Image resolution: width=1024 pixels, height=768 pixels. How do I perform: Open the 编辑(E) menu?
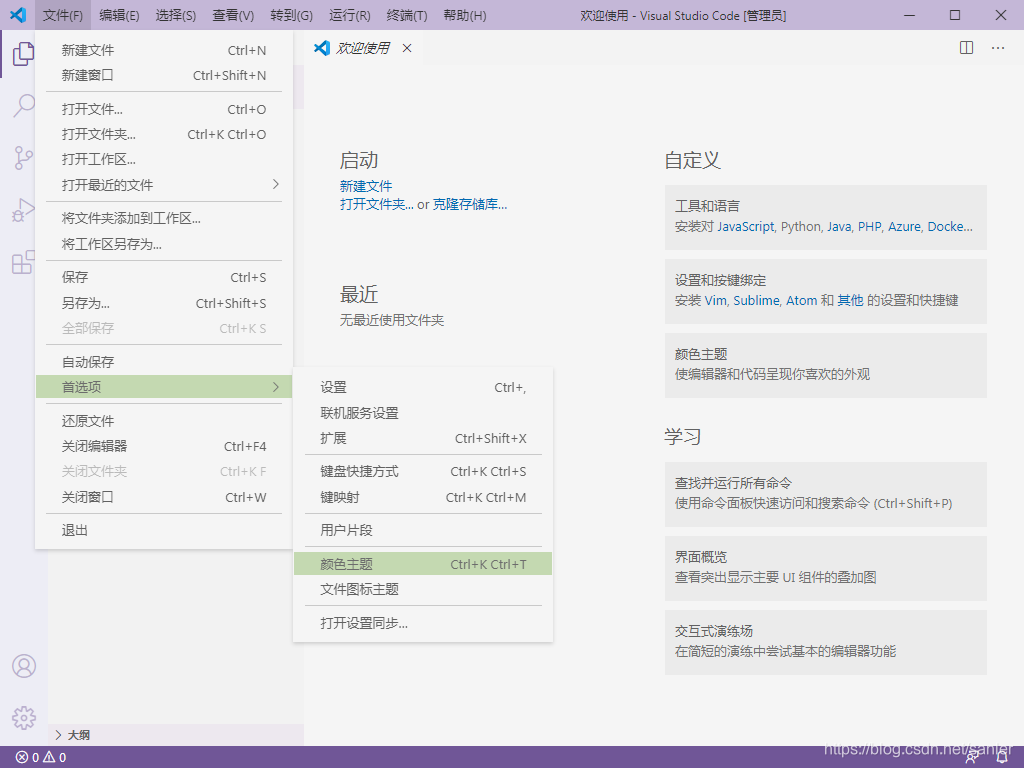[x=120, y=15]
